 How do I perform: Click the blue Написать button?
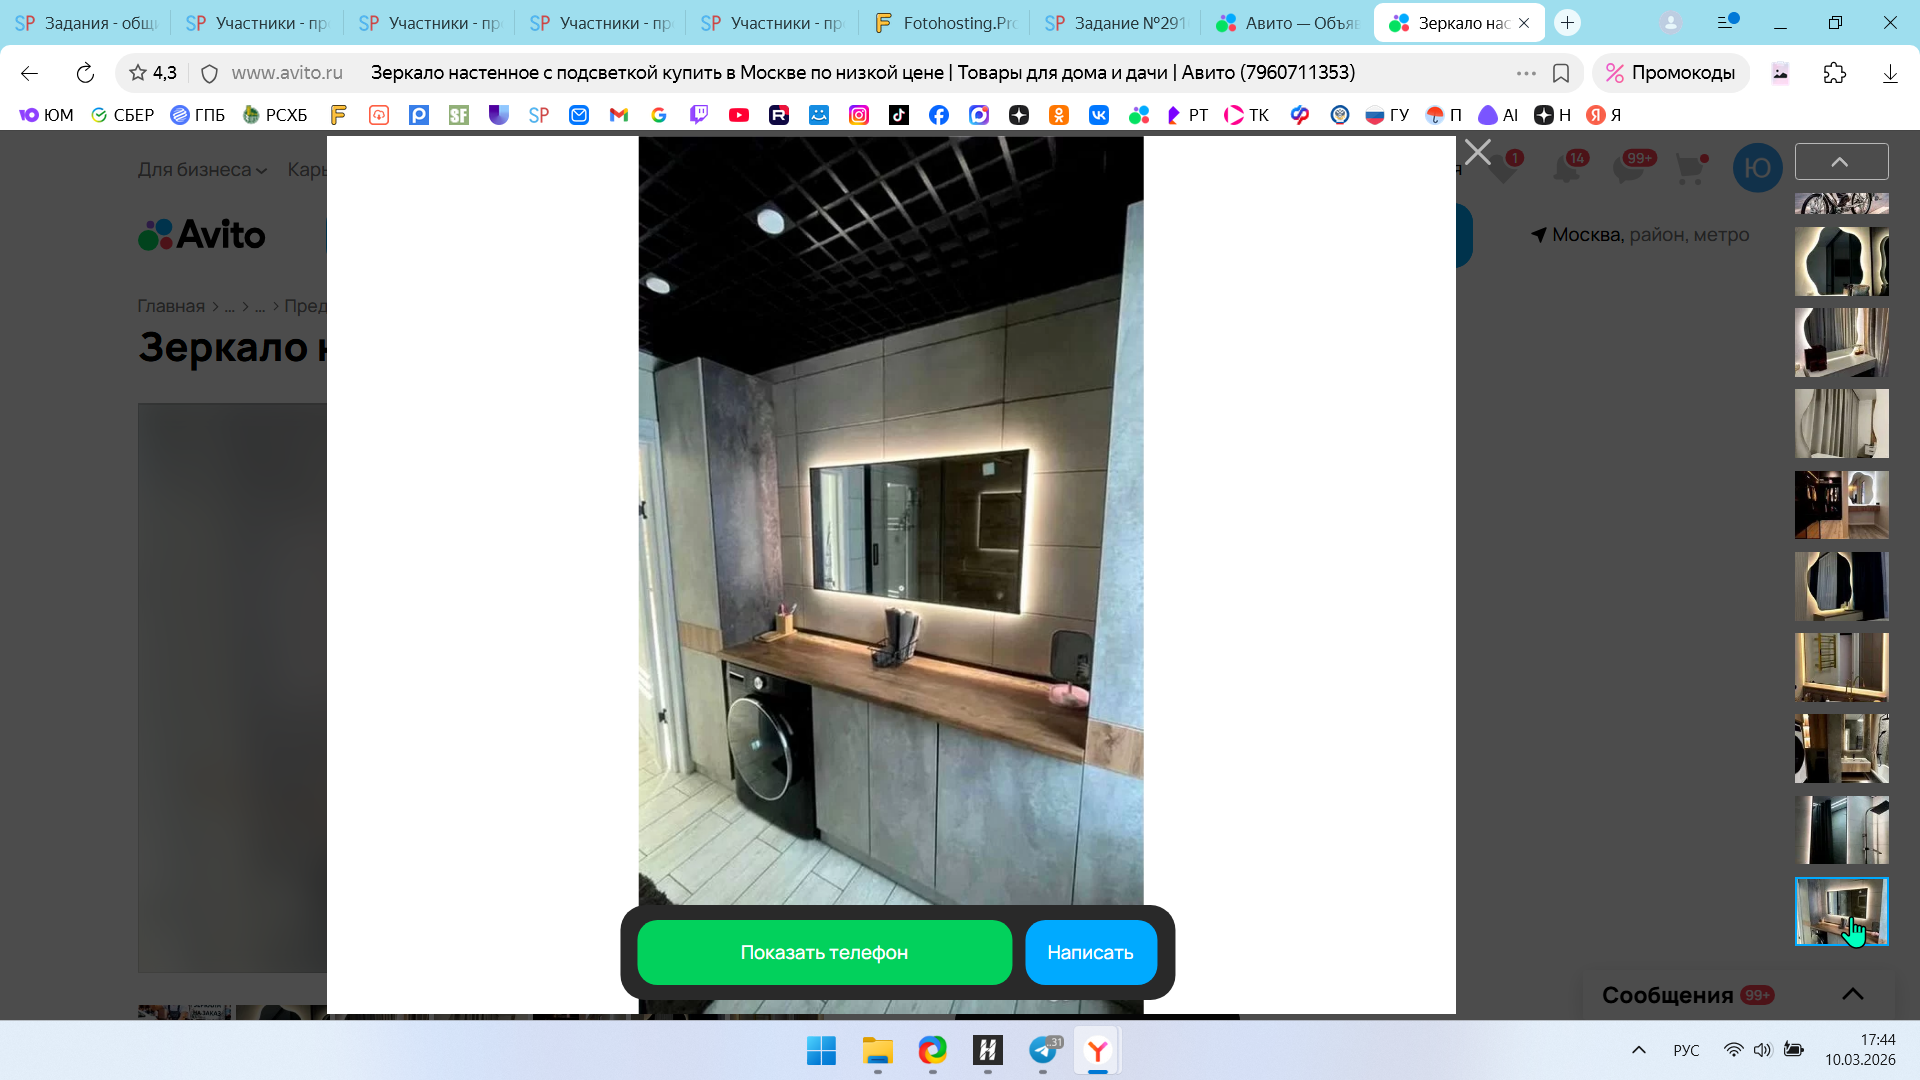1090,953
